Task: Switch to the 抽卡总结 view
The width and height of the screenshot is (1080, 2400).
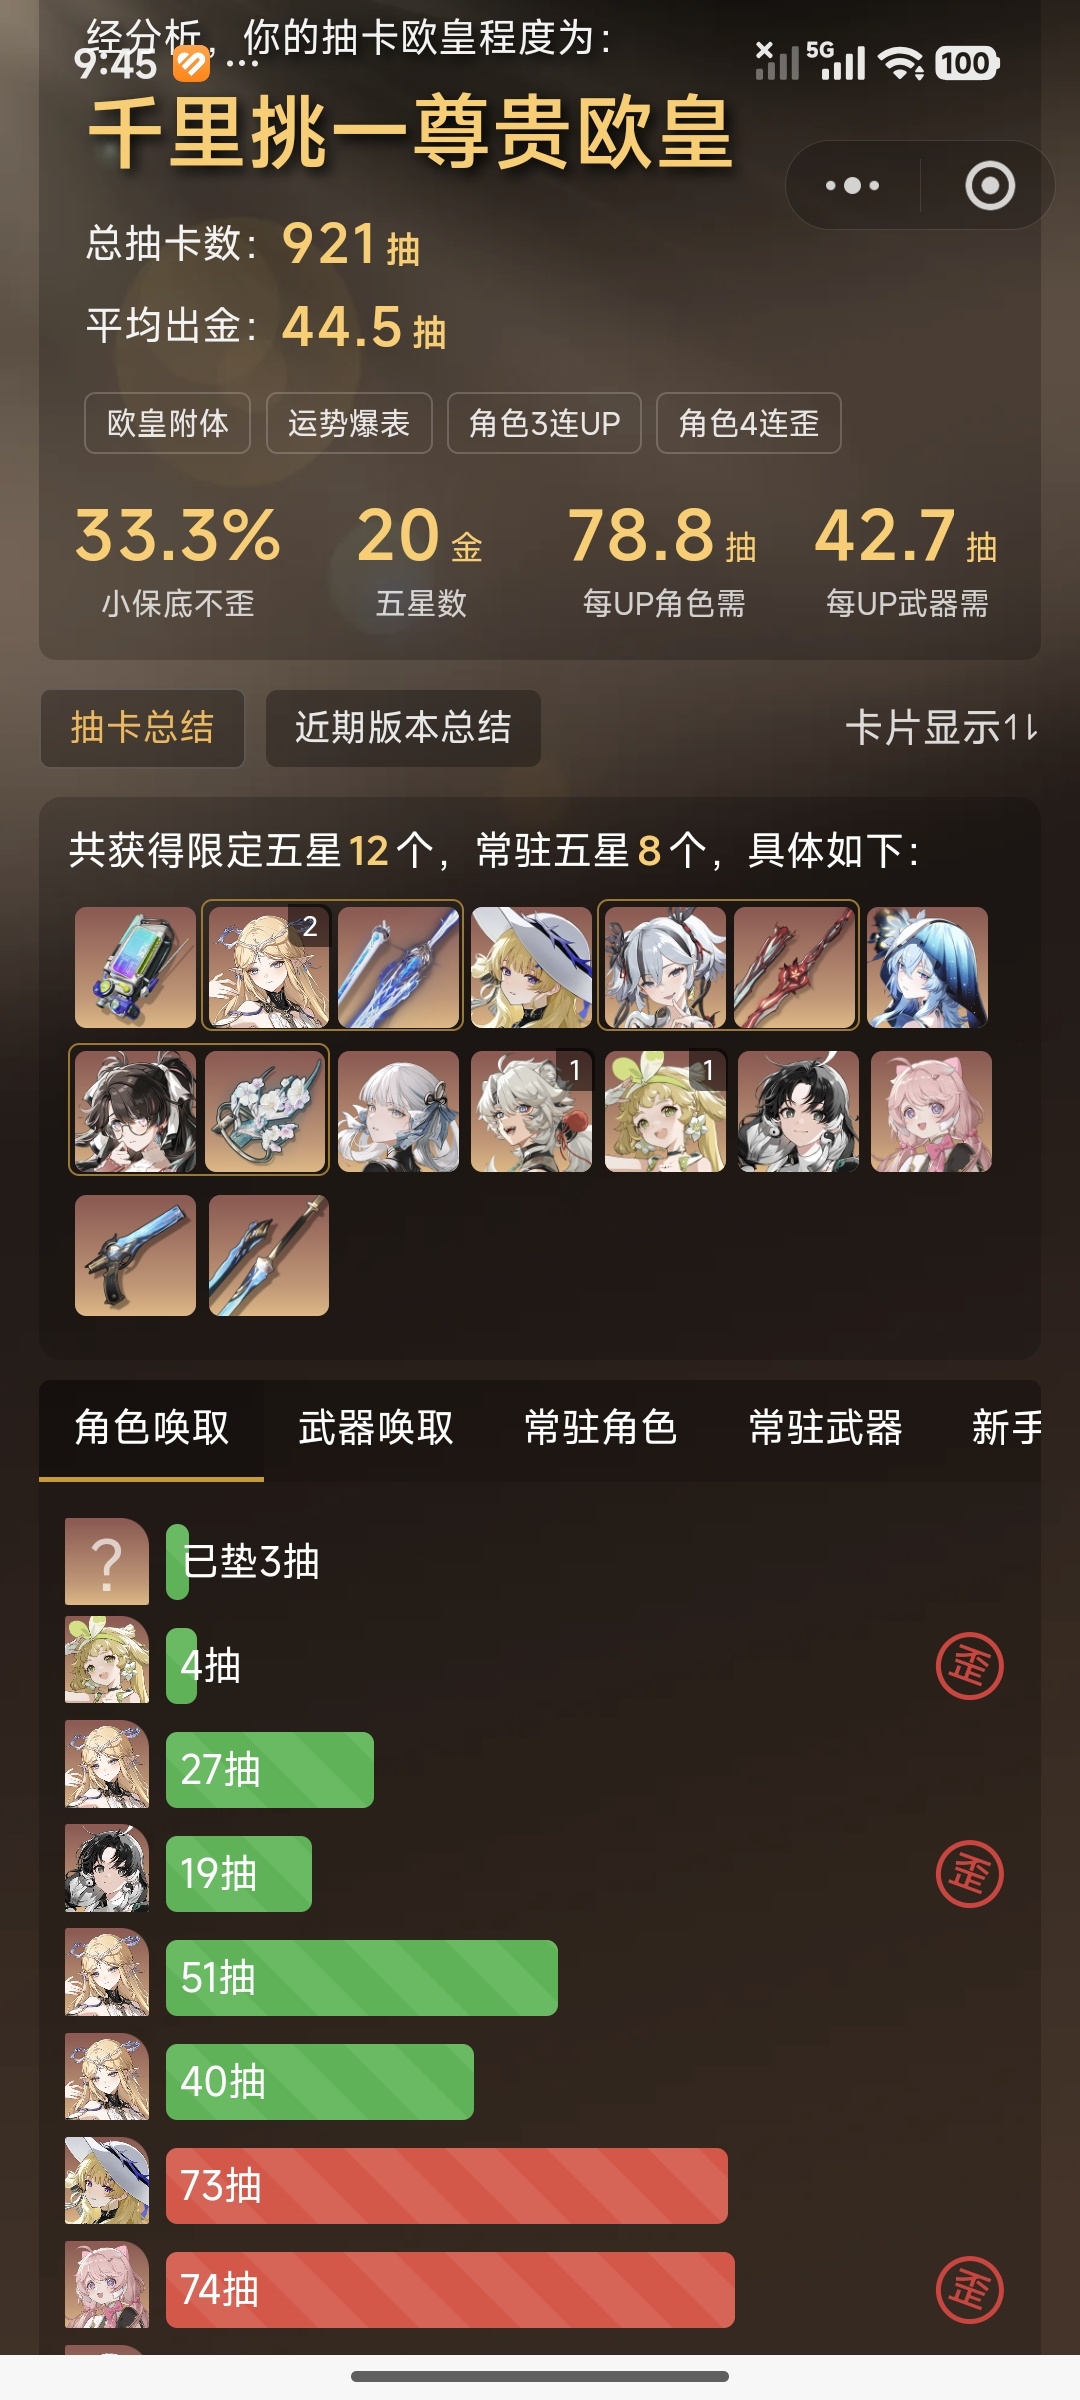Action: coord(142,728)
